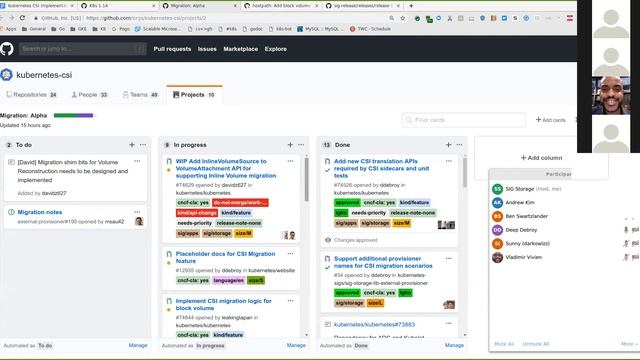The height and width of the screenshot is (360, 640).
Task: Click the Add cards button
Action: 551,120
